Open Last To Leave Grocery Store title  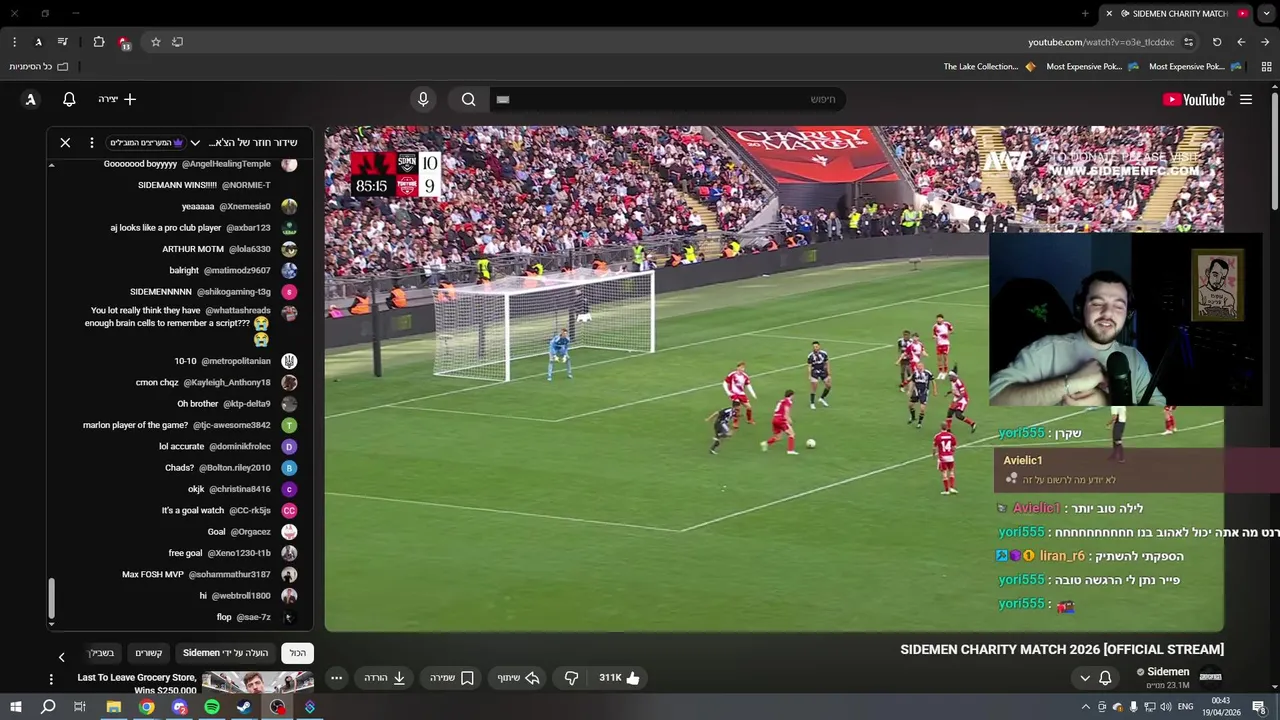pos(137,684)
